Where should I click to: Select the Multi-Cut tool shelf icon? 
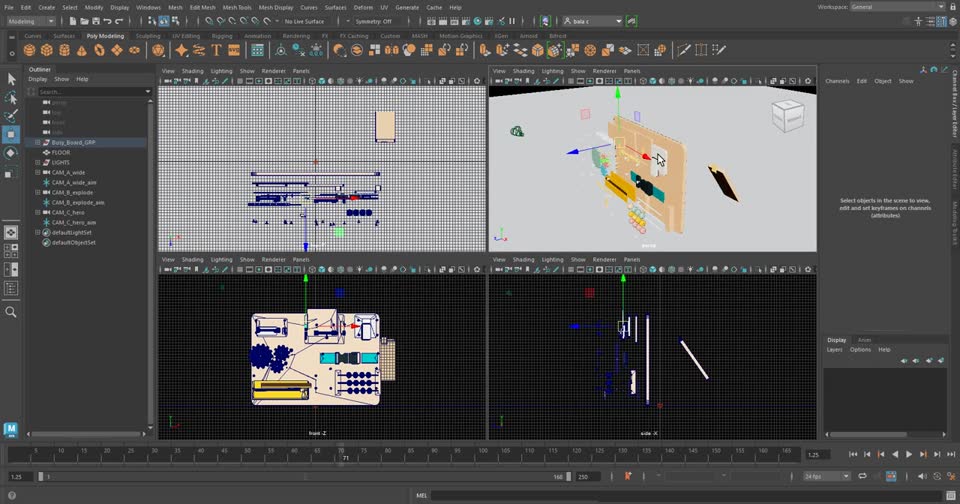(x=683, y=50)
